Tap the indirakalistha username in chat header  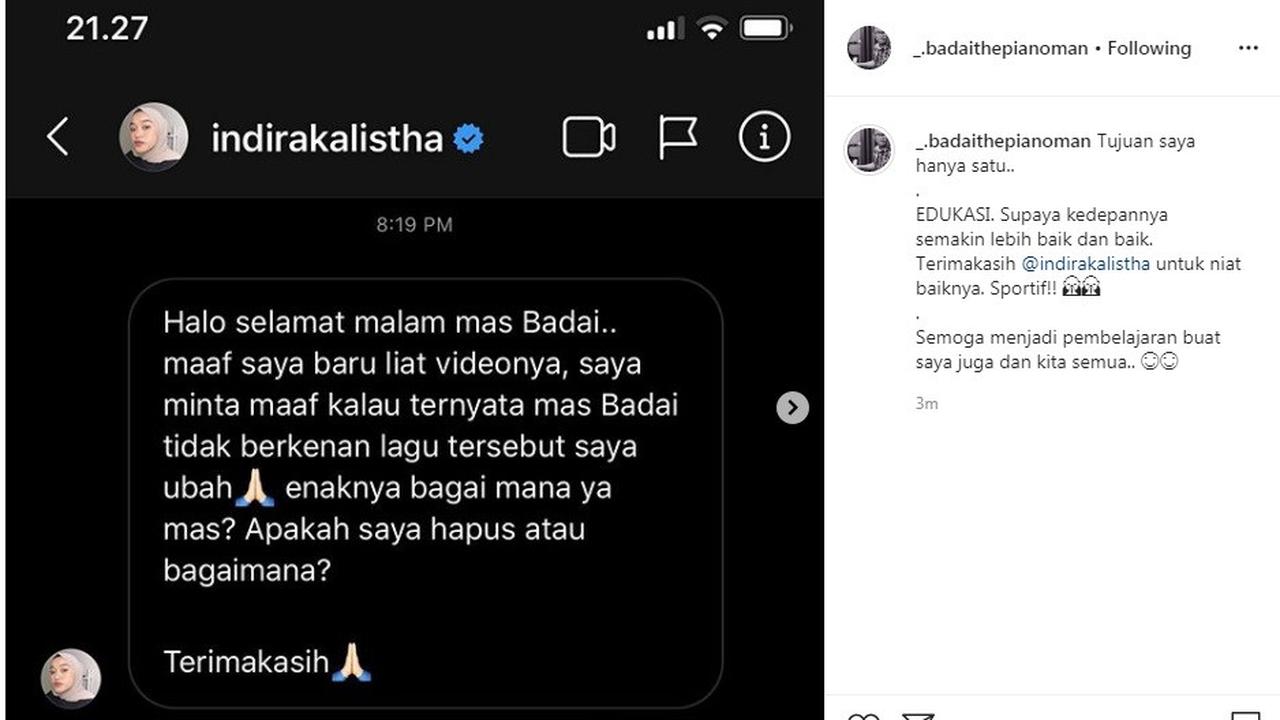pos(327,138)
